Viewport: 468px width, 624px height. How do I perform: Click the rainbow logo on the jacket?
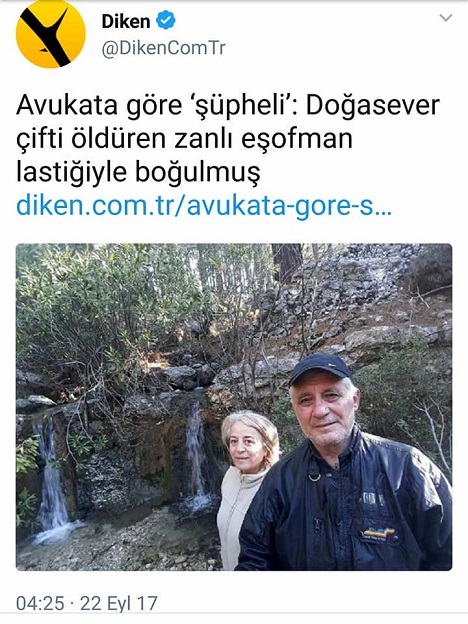click(378, 534)
